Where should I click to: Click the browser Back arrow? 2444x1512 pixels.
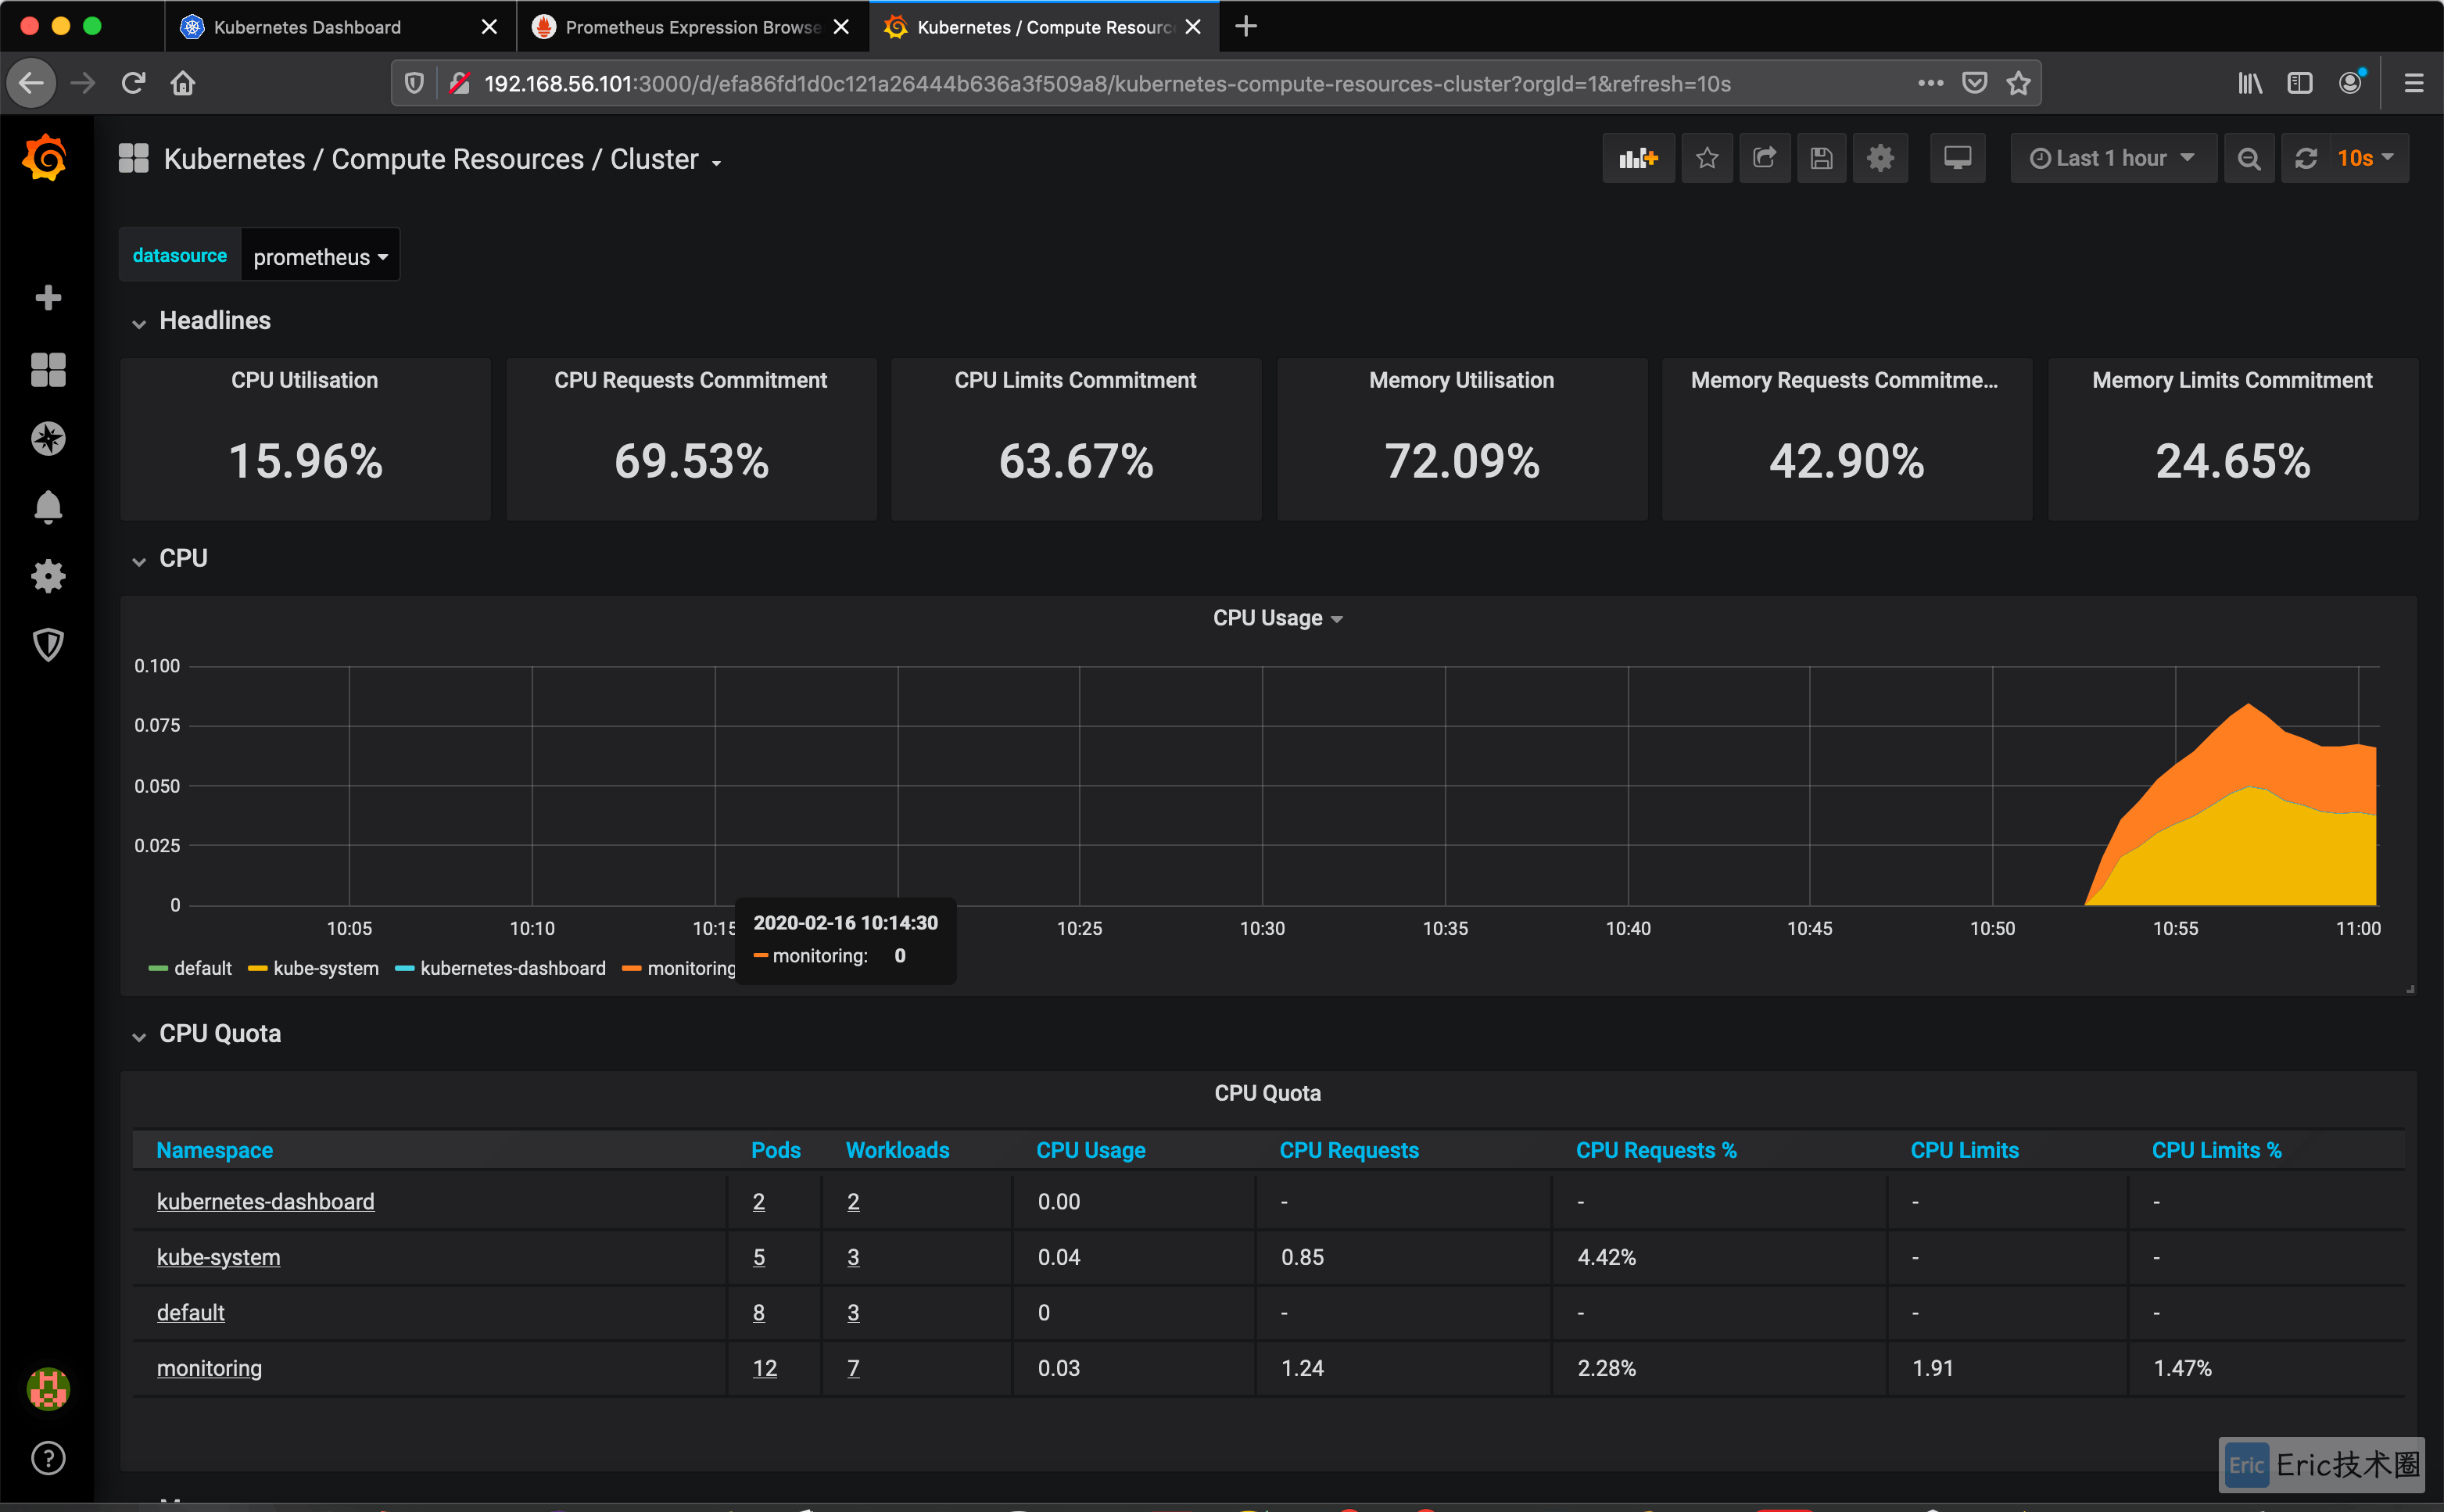tap(32, 83)
